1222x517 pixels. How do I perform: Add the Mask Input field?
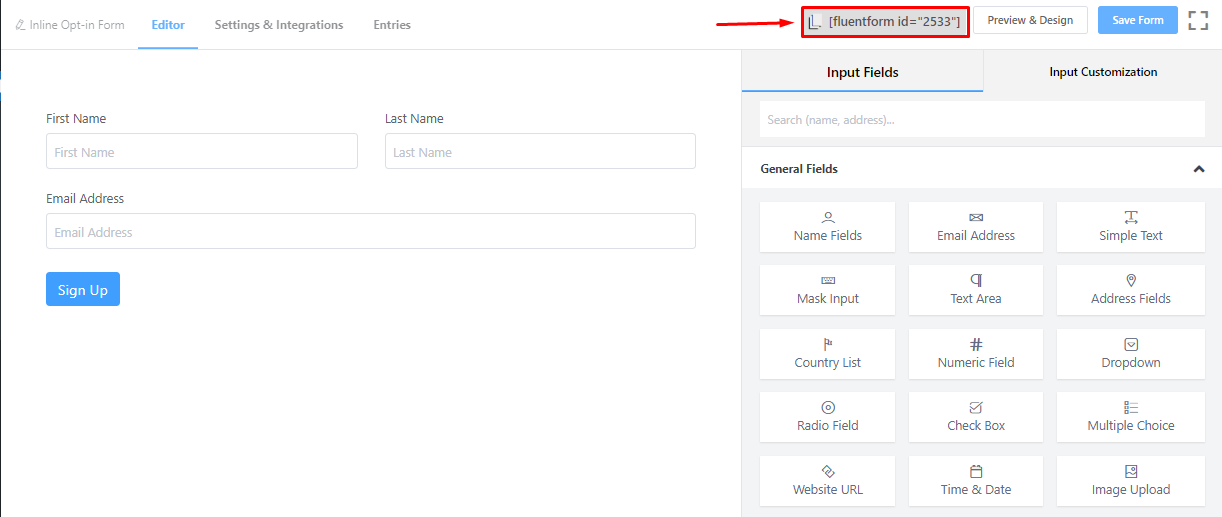(x=828, y=290)
